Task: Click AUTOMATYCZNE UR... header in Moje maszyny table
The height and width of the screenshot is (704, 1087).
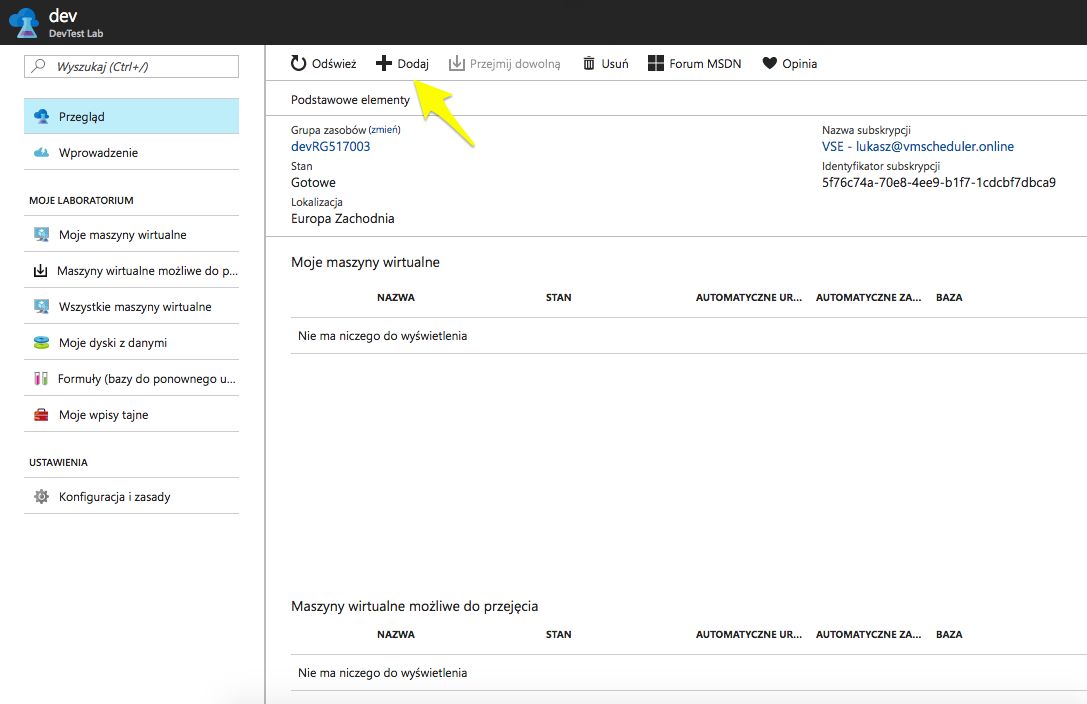Action: [749, 297]
